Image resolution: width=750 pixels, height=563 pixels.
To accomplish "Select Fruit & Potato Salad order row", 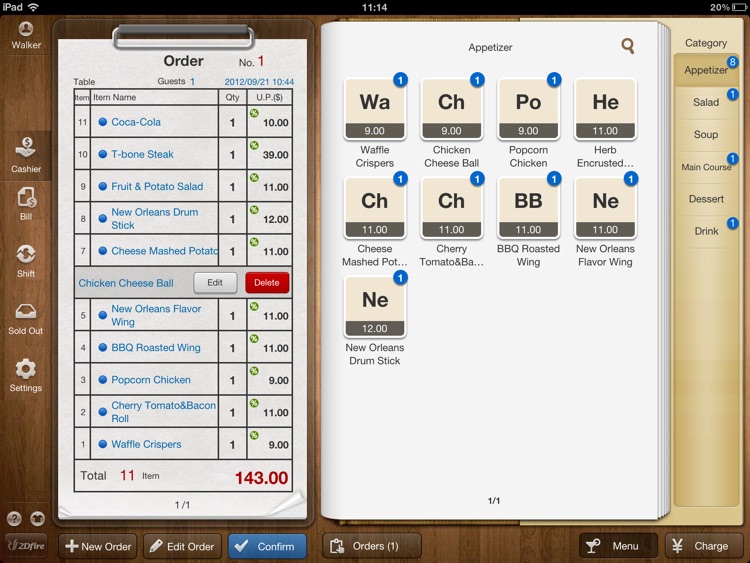I will point(183,187).
